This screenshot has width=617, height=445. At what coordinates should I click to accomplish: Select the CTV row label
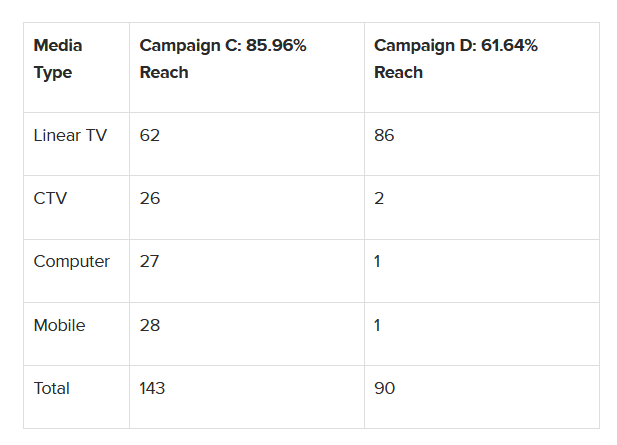50,198
